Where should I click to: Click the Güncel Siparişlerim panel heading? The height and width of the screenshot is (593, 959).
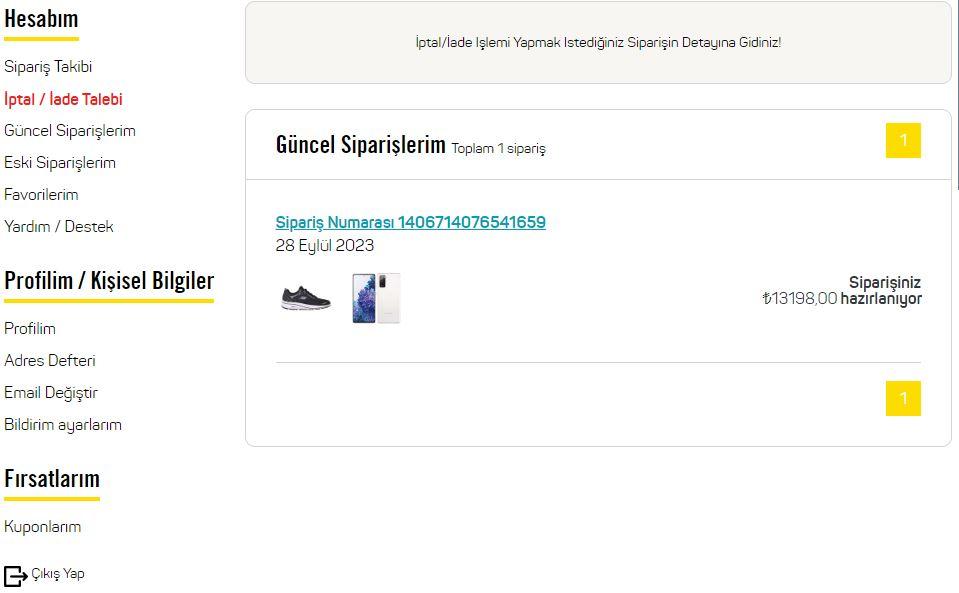coord(360,145)
